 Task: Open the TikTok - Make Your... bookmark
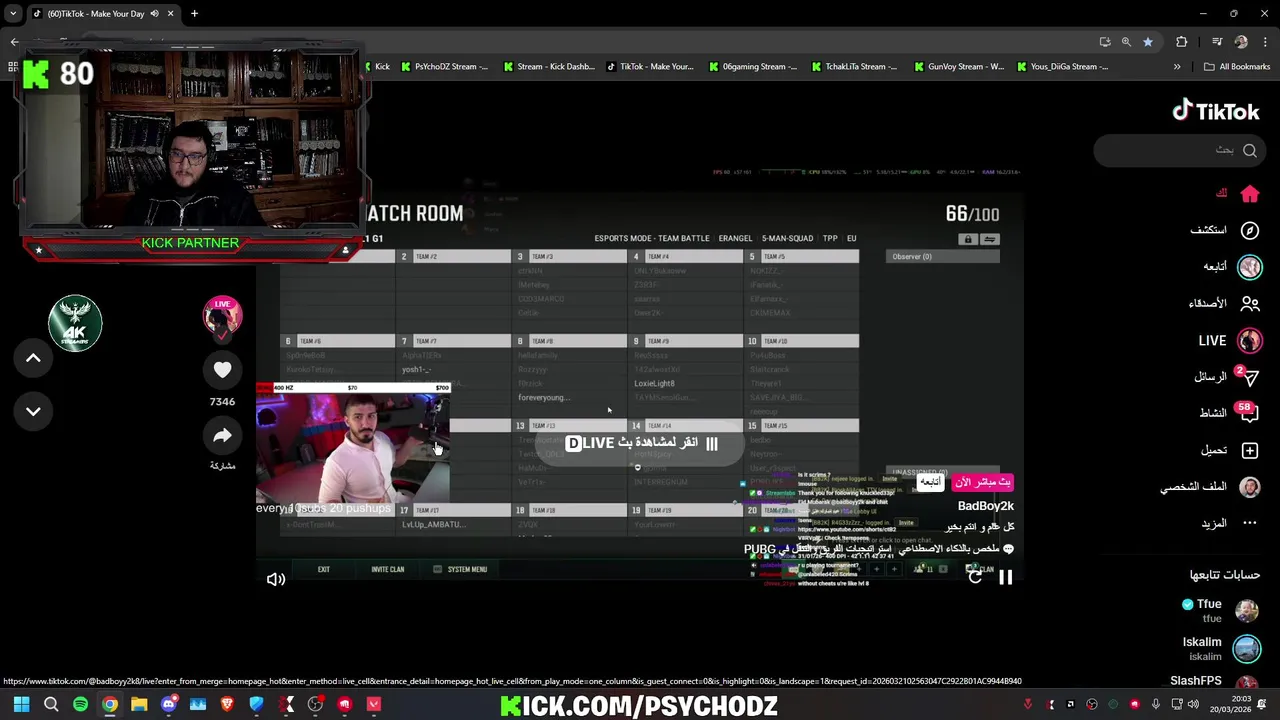pyautogui.click(x=650, y=67)
